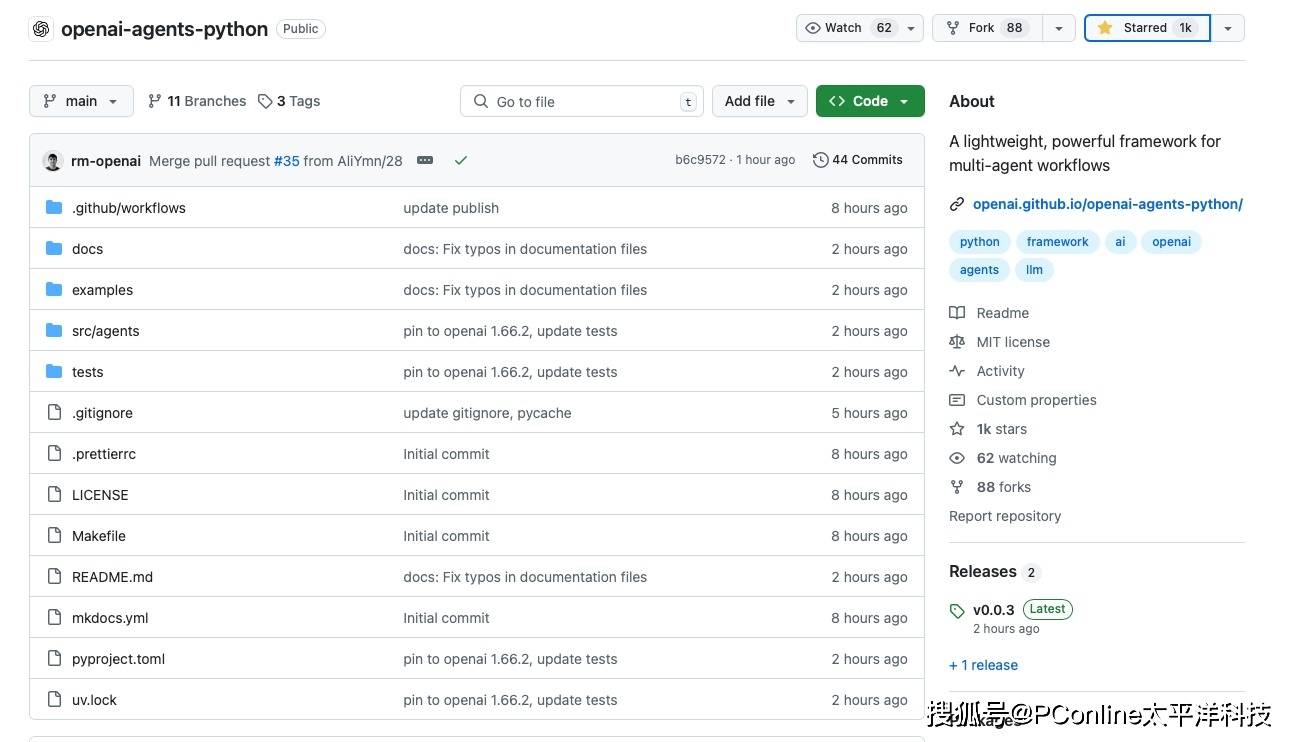
Task: Open the 11 Branches view
Action: click(x=197, y=101)
